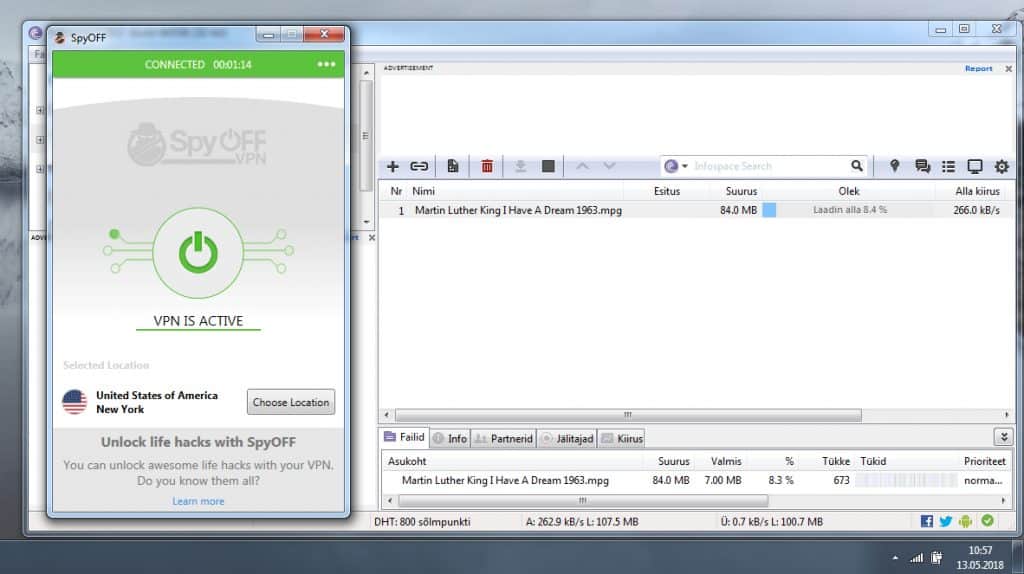Click DHT nodes status text
The height and width of the screenshot is (574, 1024).
(x=422, y=522)
